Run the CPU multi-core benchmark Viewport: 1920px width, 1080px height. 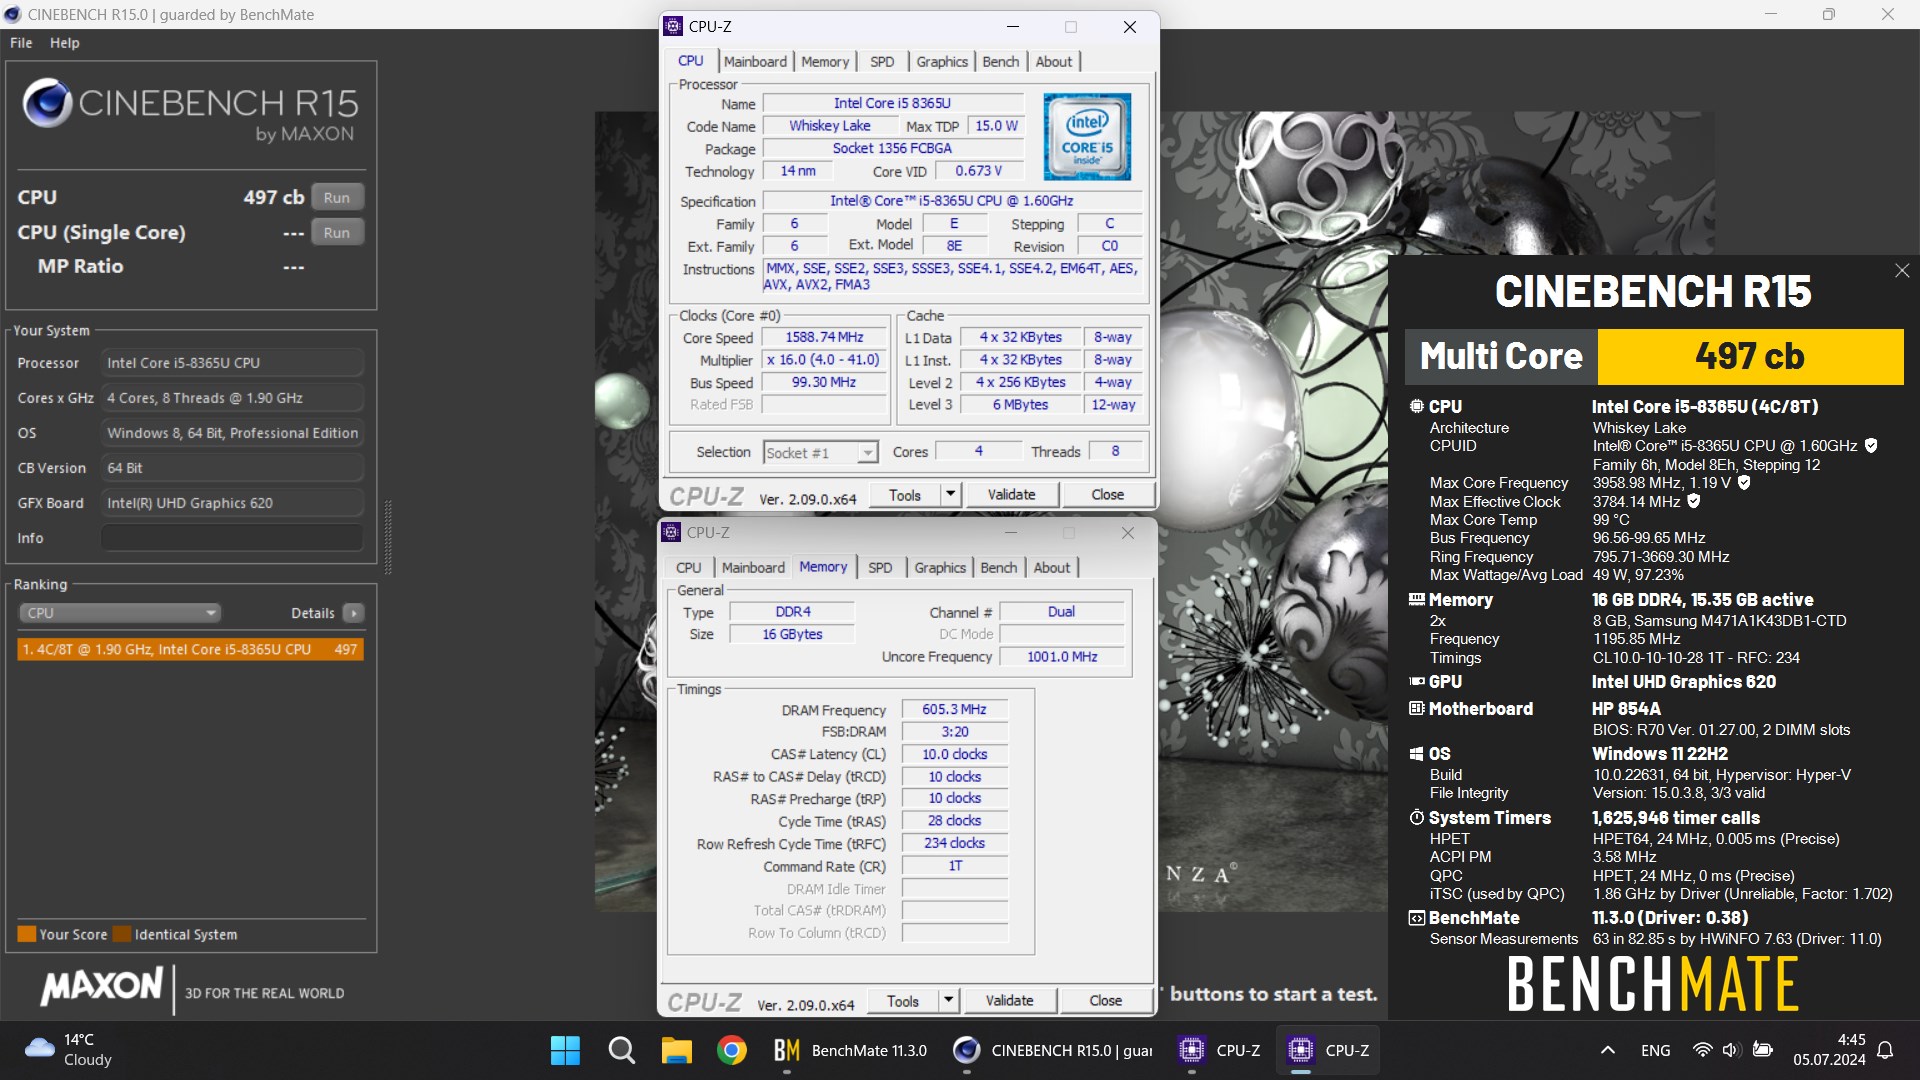tap(337, 198)
